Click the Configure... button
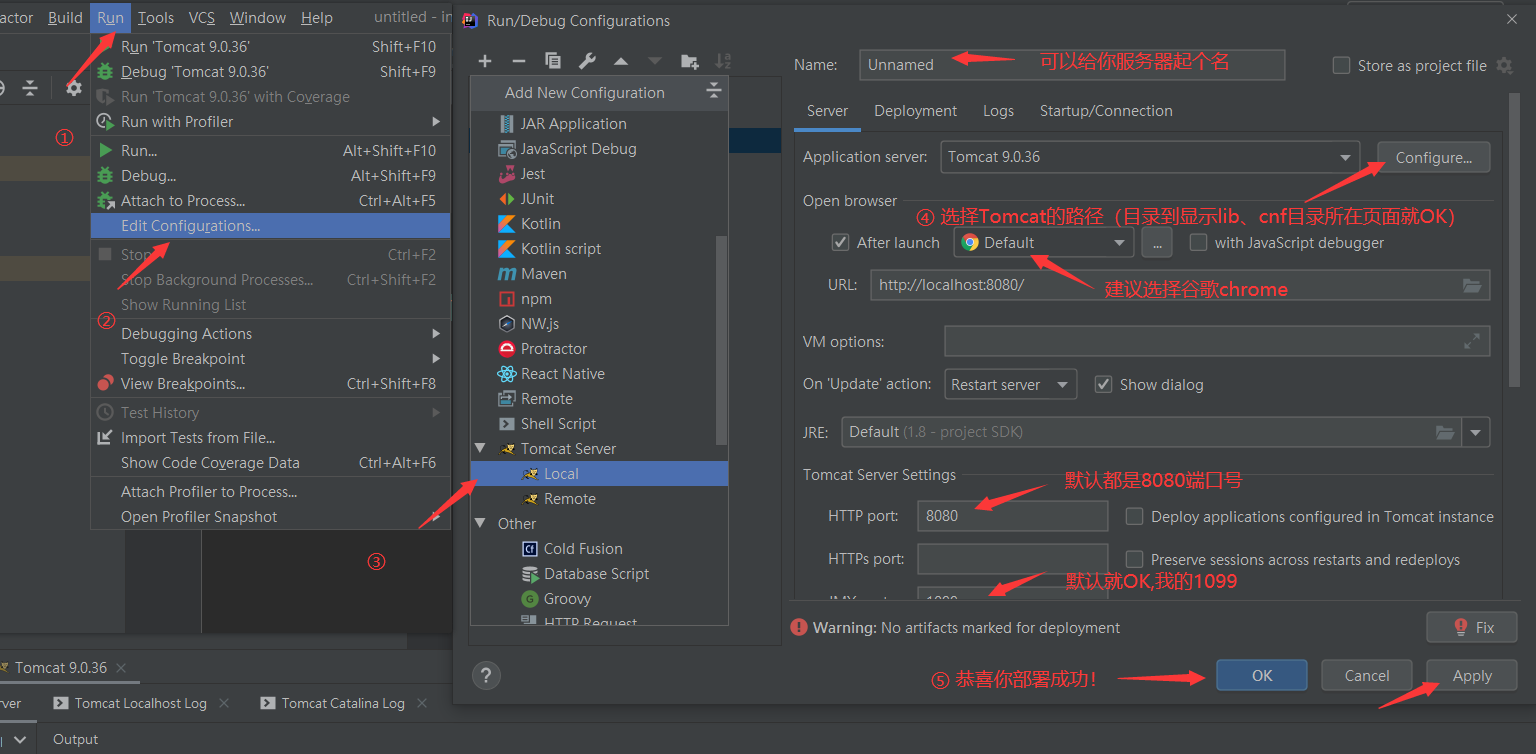The height and width of the screenshot is (754, 1536). (x=1434, y=157)
